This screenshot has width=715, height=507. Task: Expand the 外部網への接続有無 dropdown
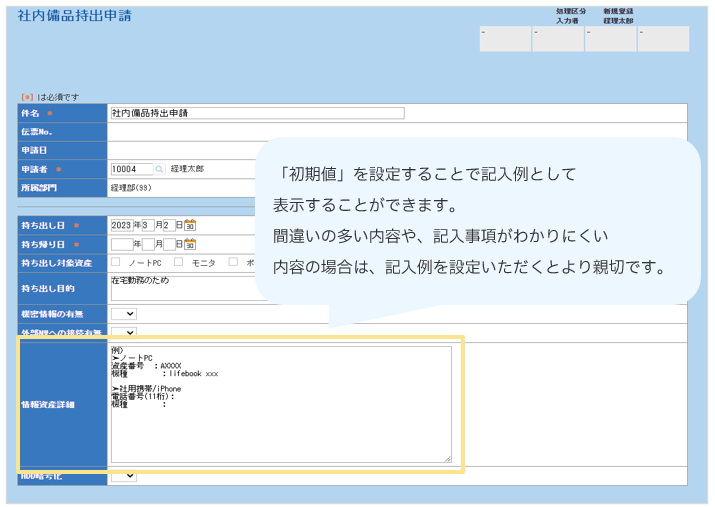click(124, 332)
